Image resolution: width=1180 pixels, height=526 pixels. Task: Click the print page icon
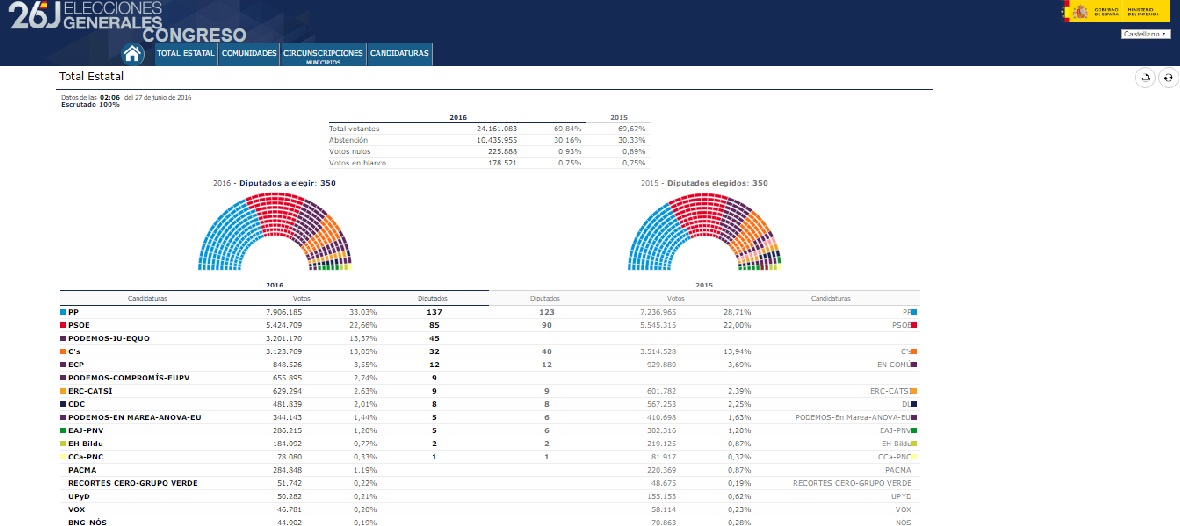coord(1145,77)
